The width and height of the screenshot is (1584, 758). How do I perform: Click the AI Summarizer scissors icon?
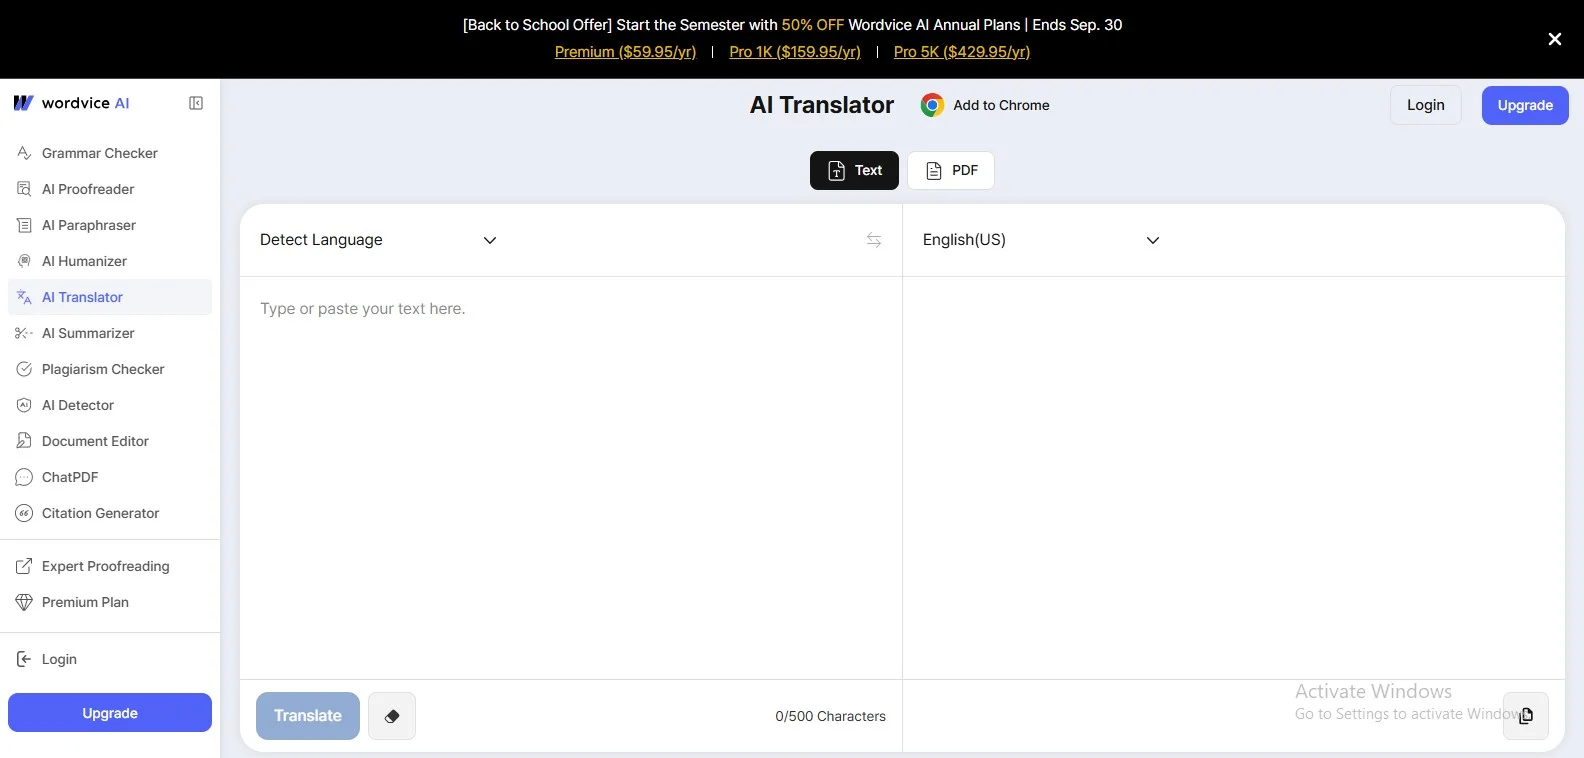click(24, 333)
